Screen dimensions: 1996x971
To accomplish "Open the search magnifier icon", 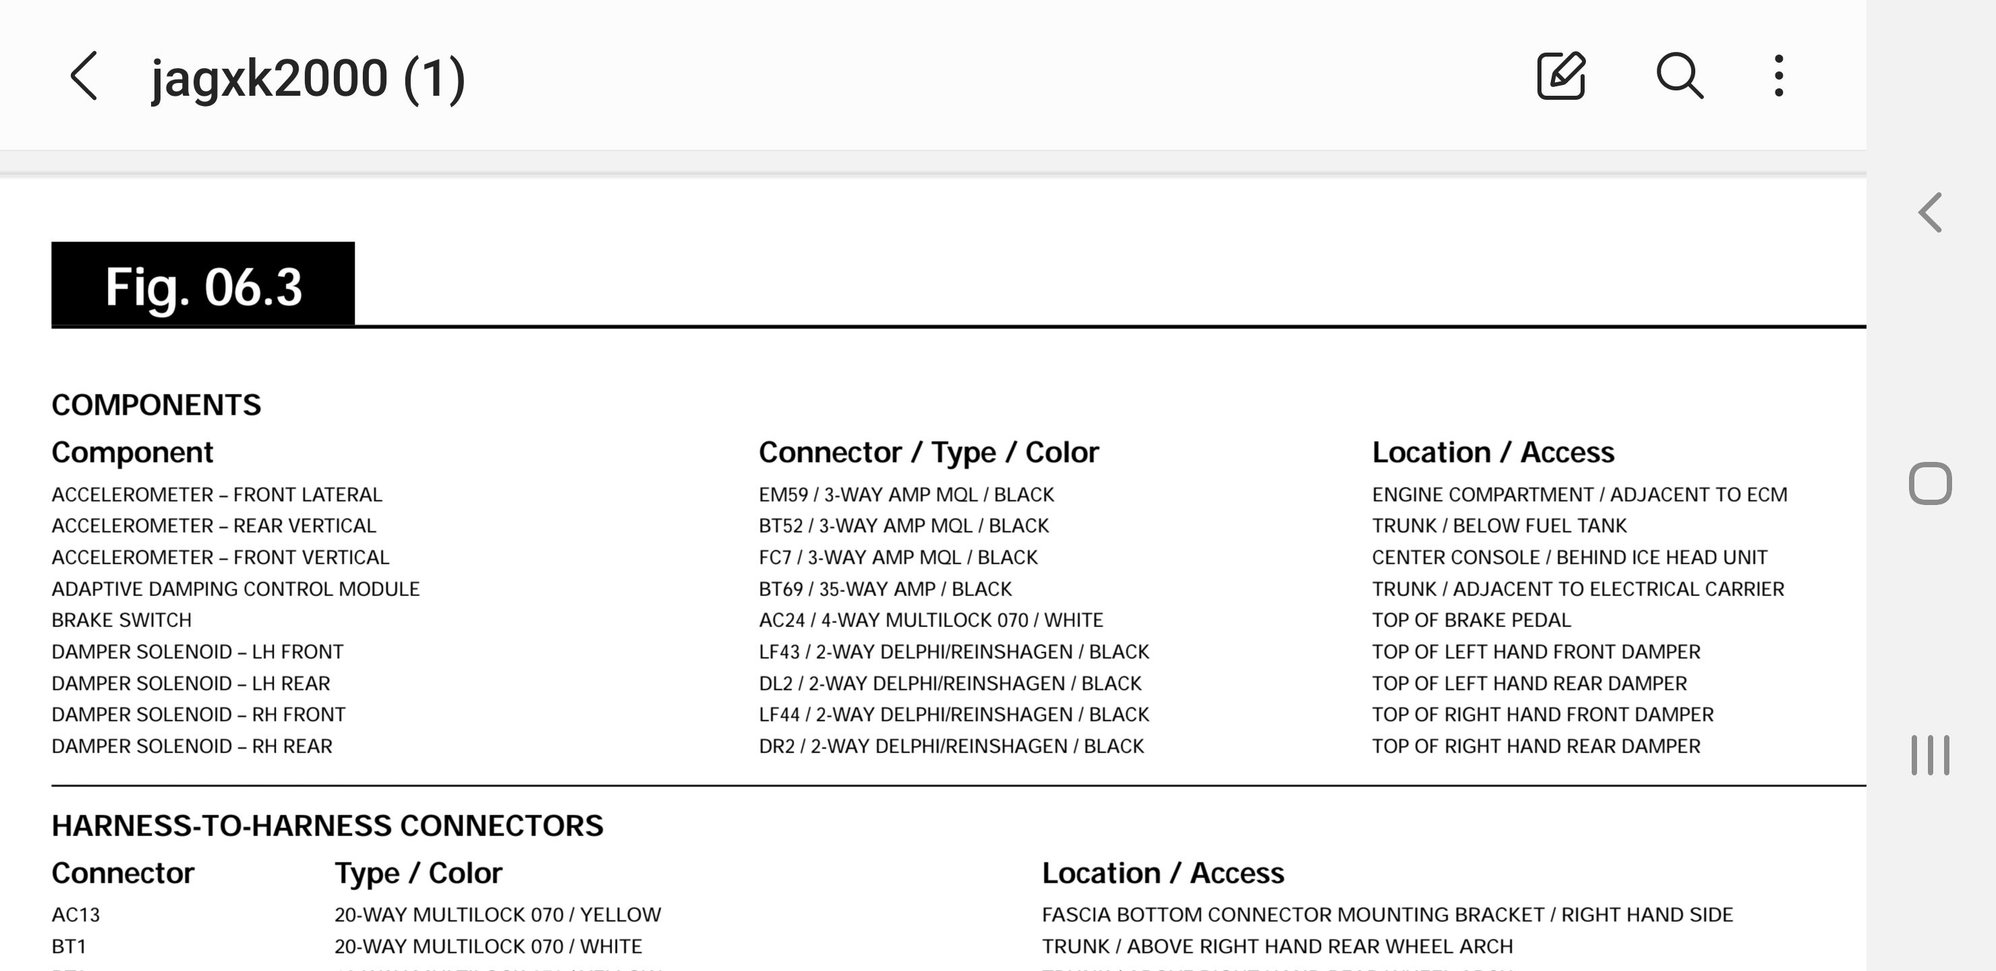I will tap(1679, 76).
